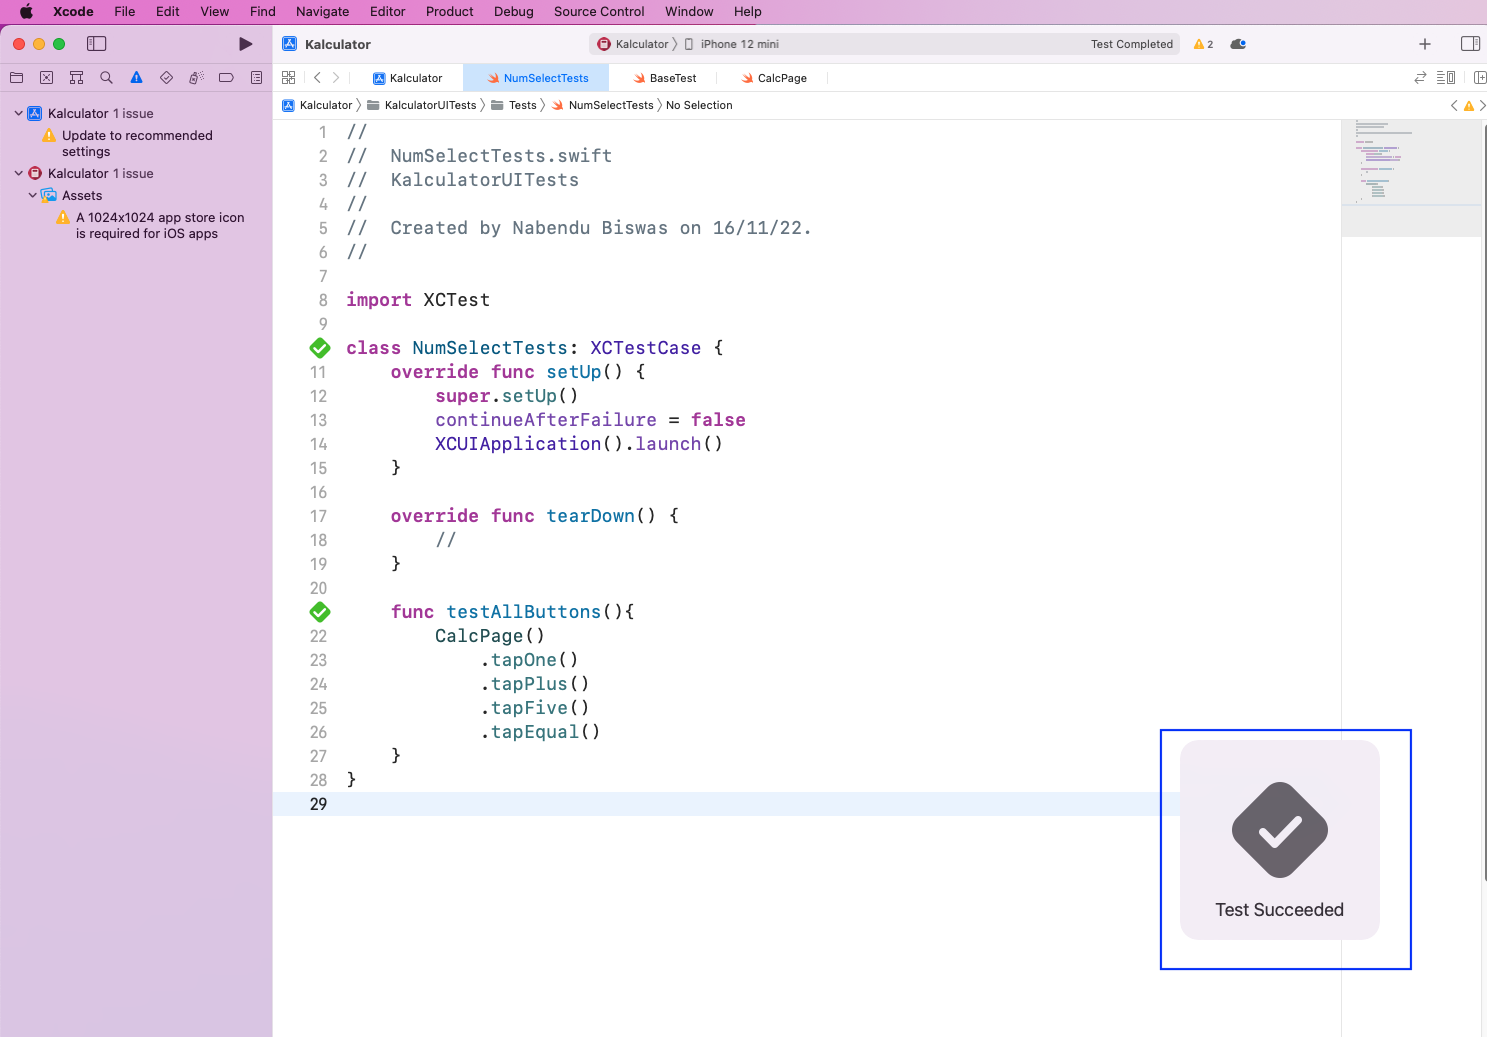Click the Kalculator project title in toolbar

point(338,44)
